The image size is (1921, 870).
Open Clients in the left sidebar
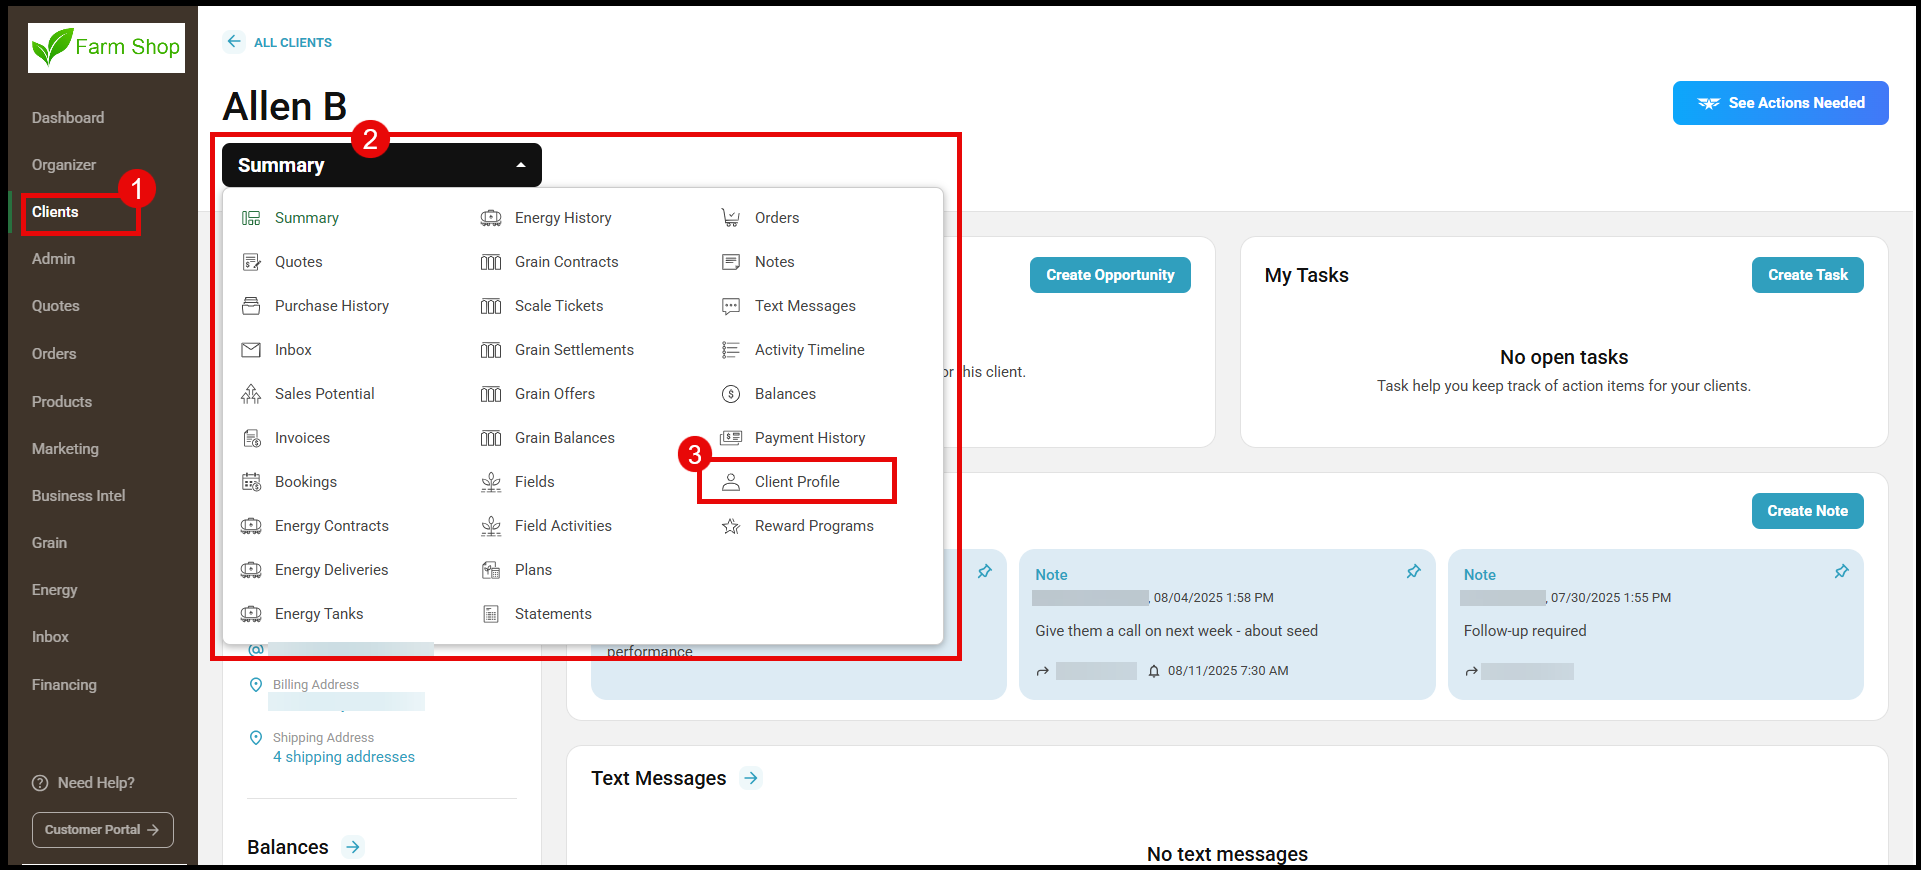click(55, 212)
